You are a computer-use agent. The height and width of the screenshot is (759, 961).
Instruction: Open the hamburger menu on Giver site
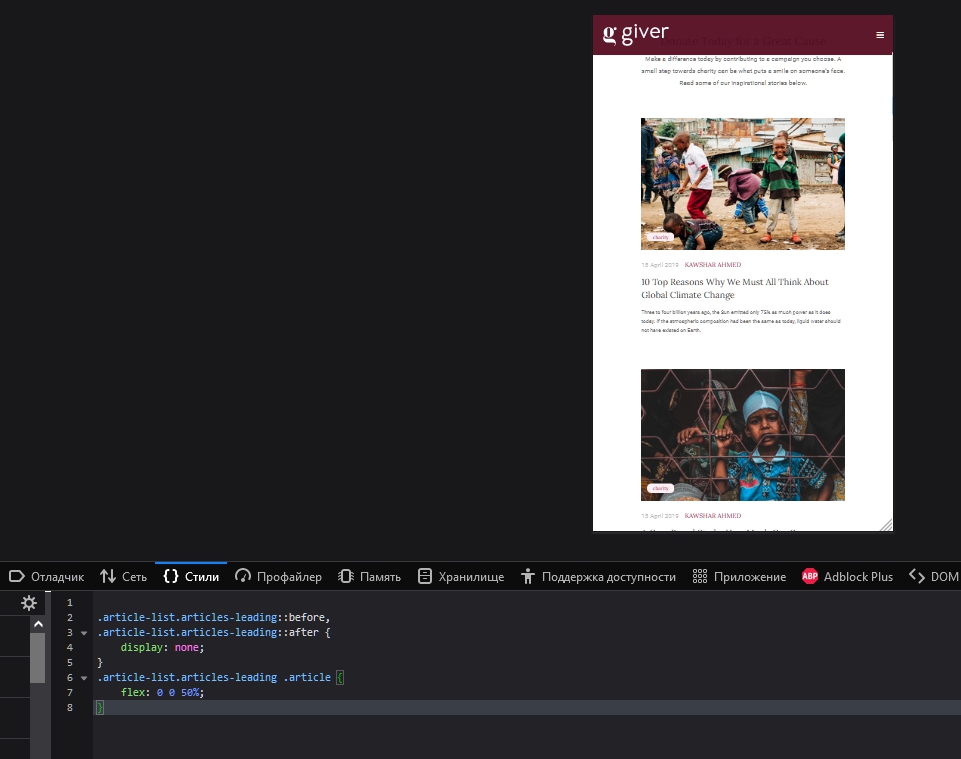[x=880, y=35]
